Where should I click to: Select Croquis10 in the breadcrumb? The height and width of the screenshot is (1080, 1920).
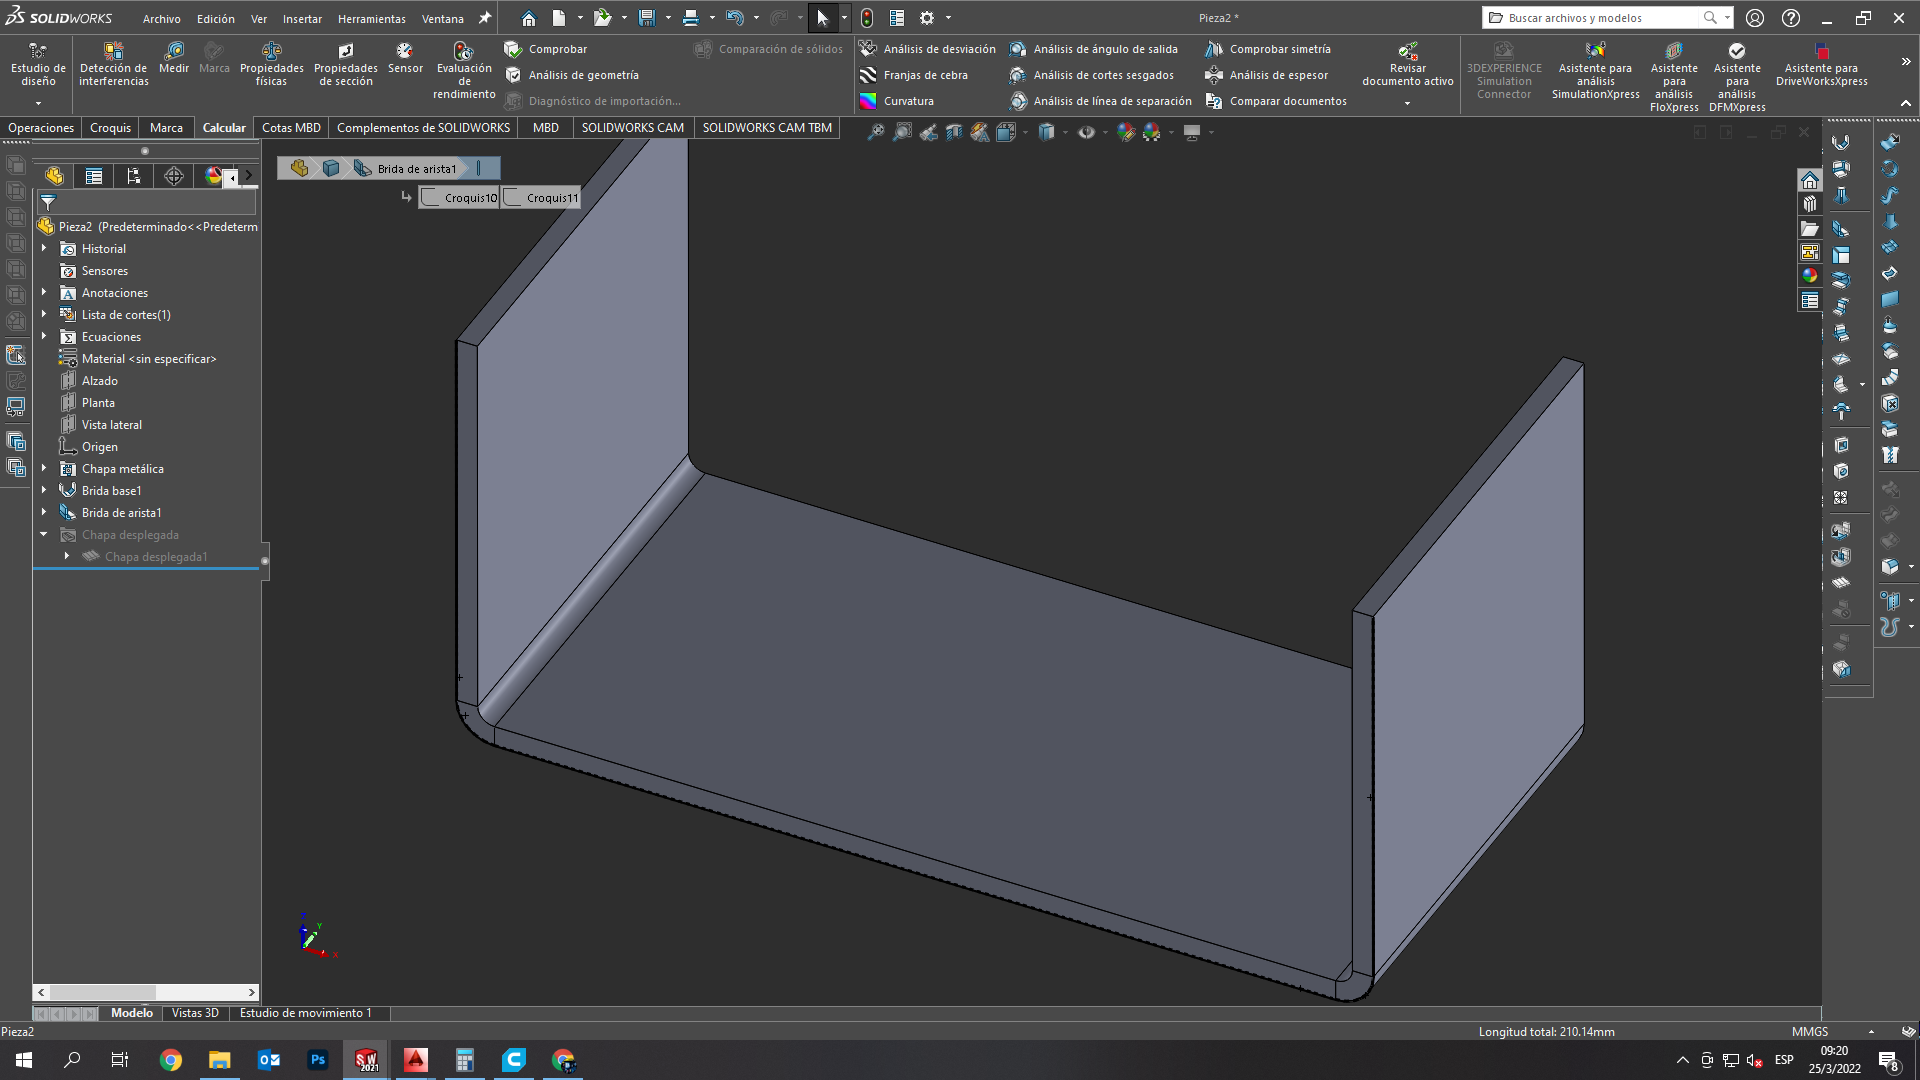(x=460, y=198)
